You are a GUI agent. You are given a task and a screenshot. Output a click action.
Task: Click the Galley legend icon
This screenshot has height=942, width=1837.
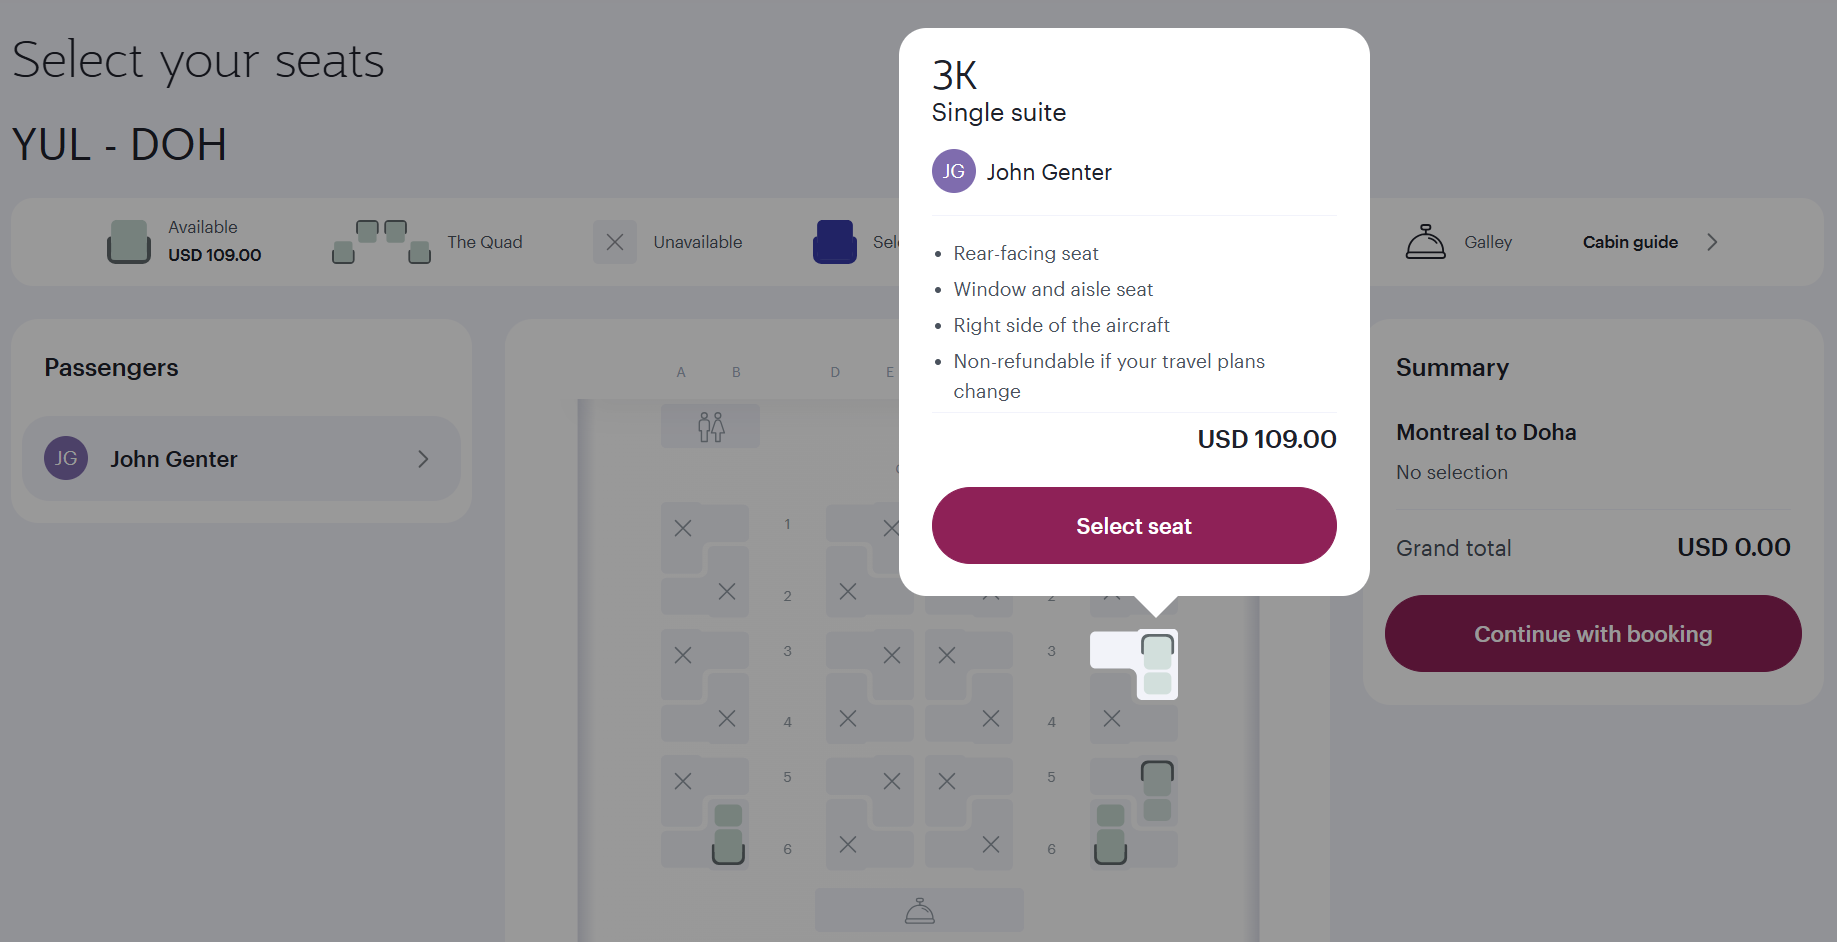coord(1426,241)
